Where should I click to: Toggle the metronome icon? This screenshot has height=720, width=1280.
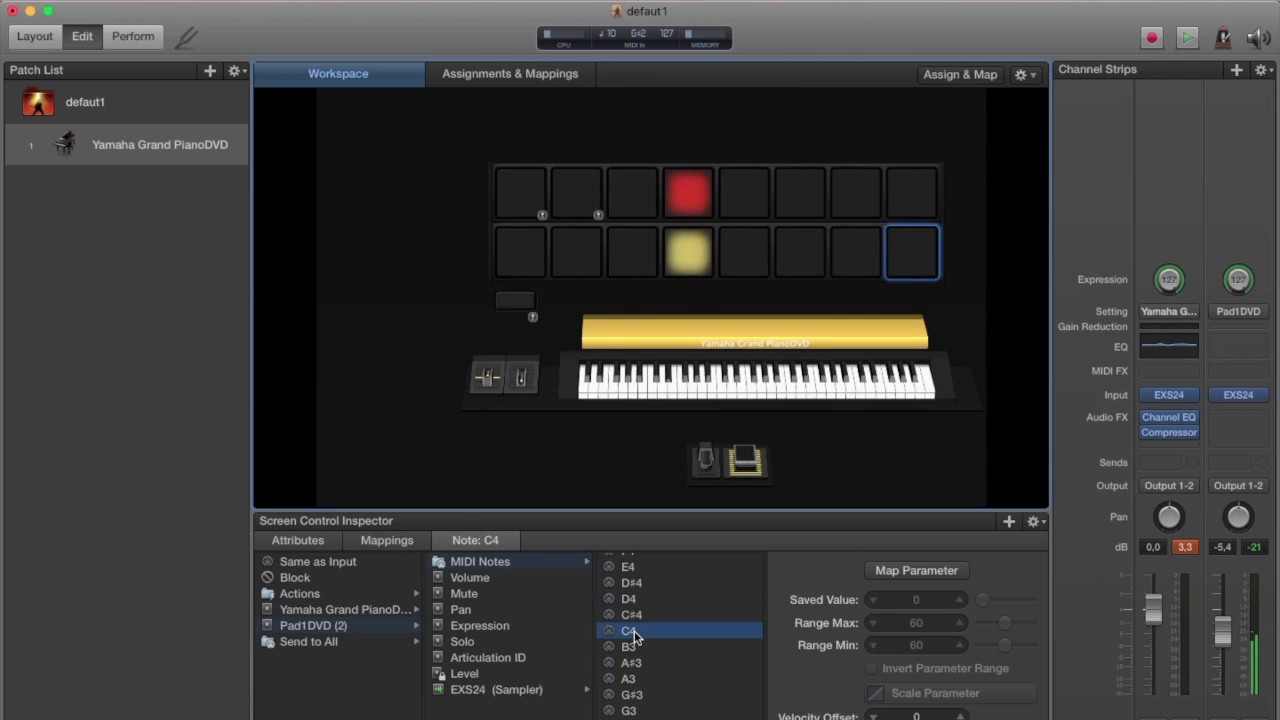tap(1223, 38)
